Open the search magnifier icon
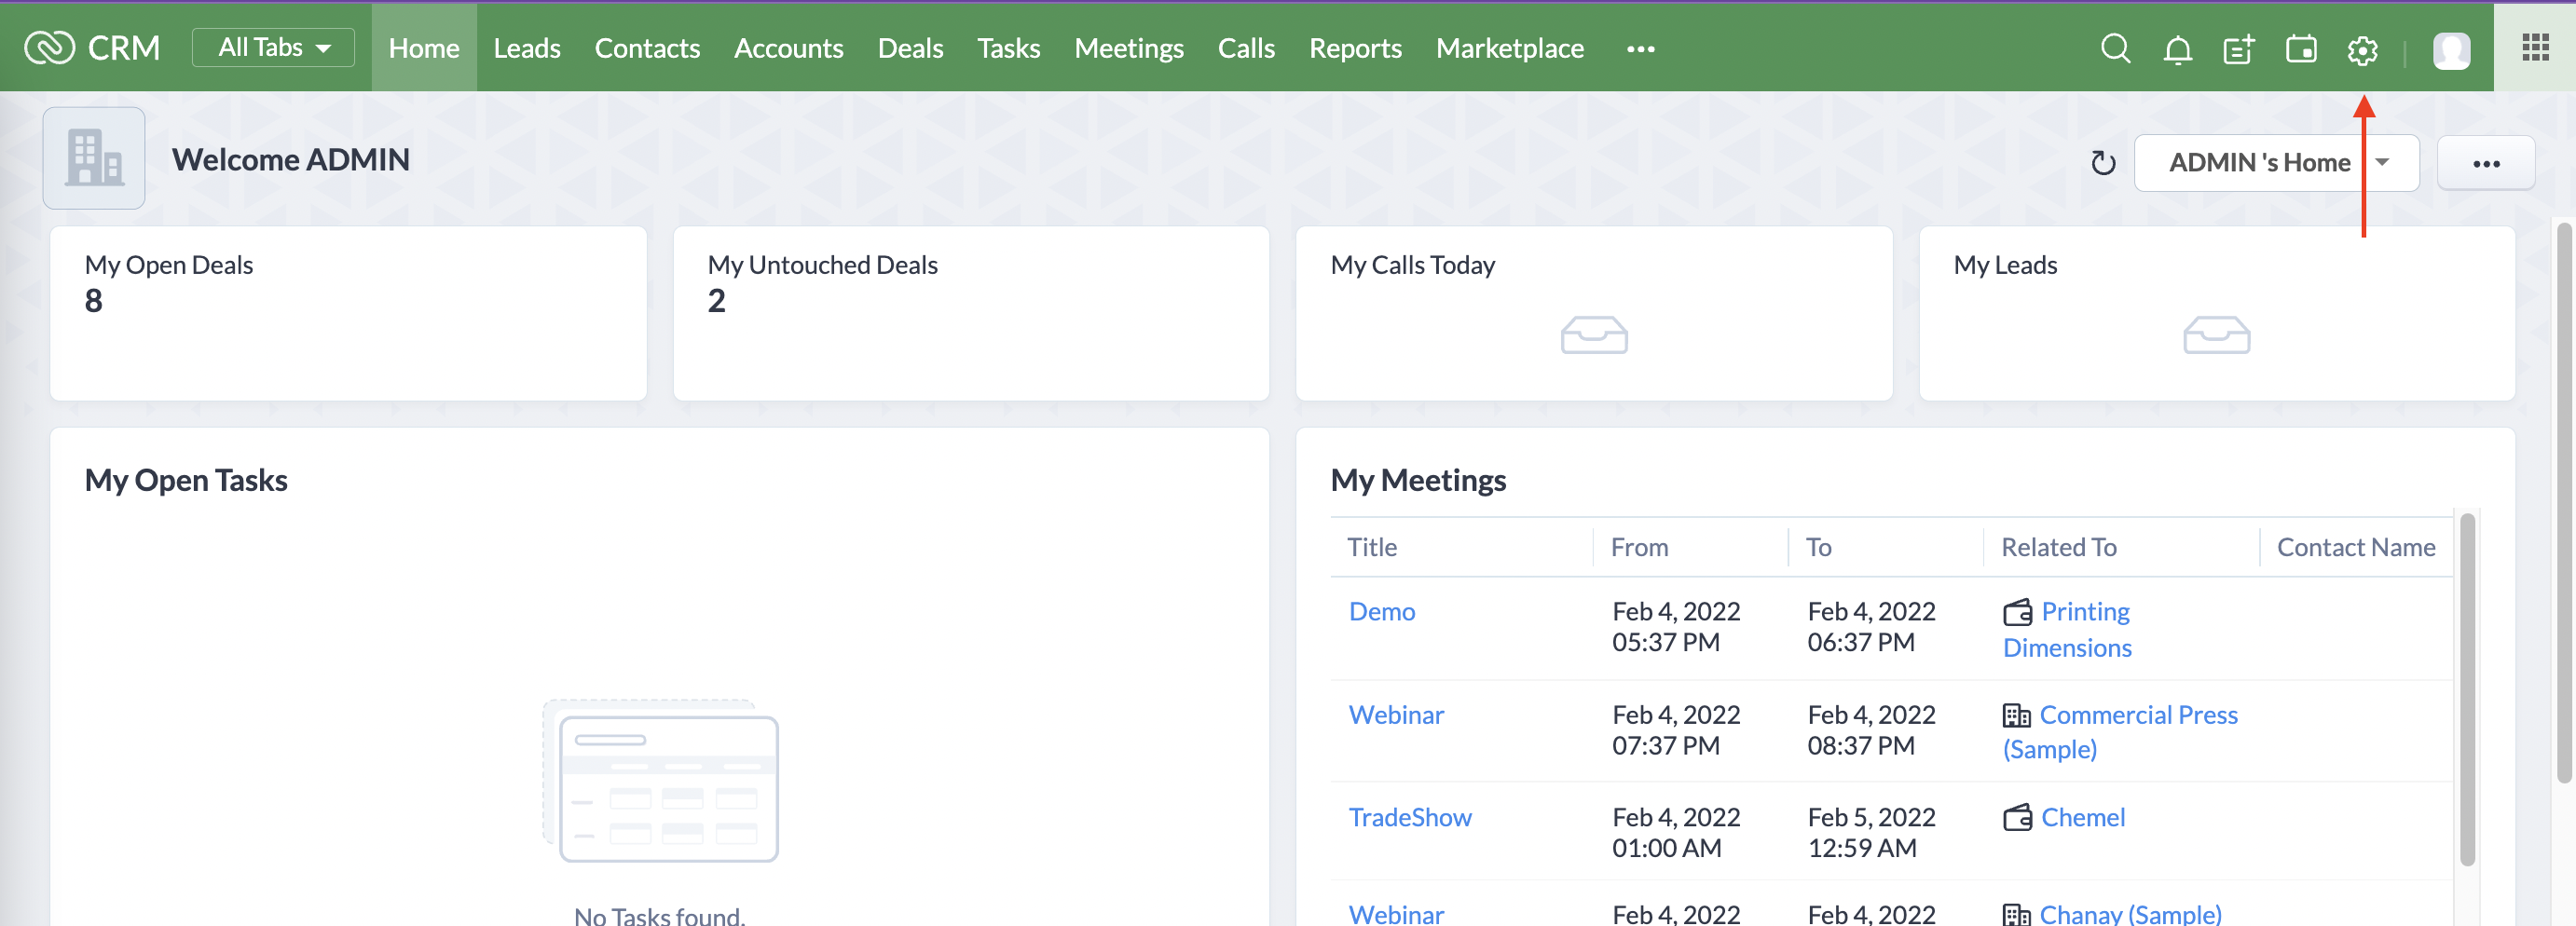This screenshot has width=2576, height=926. pyautogui.click(x=2115, y=48)
